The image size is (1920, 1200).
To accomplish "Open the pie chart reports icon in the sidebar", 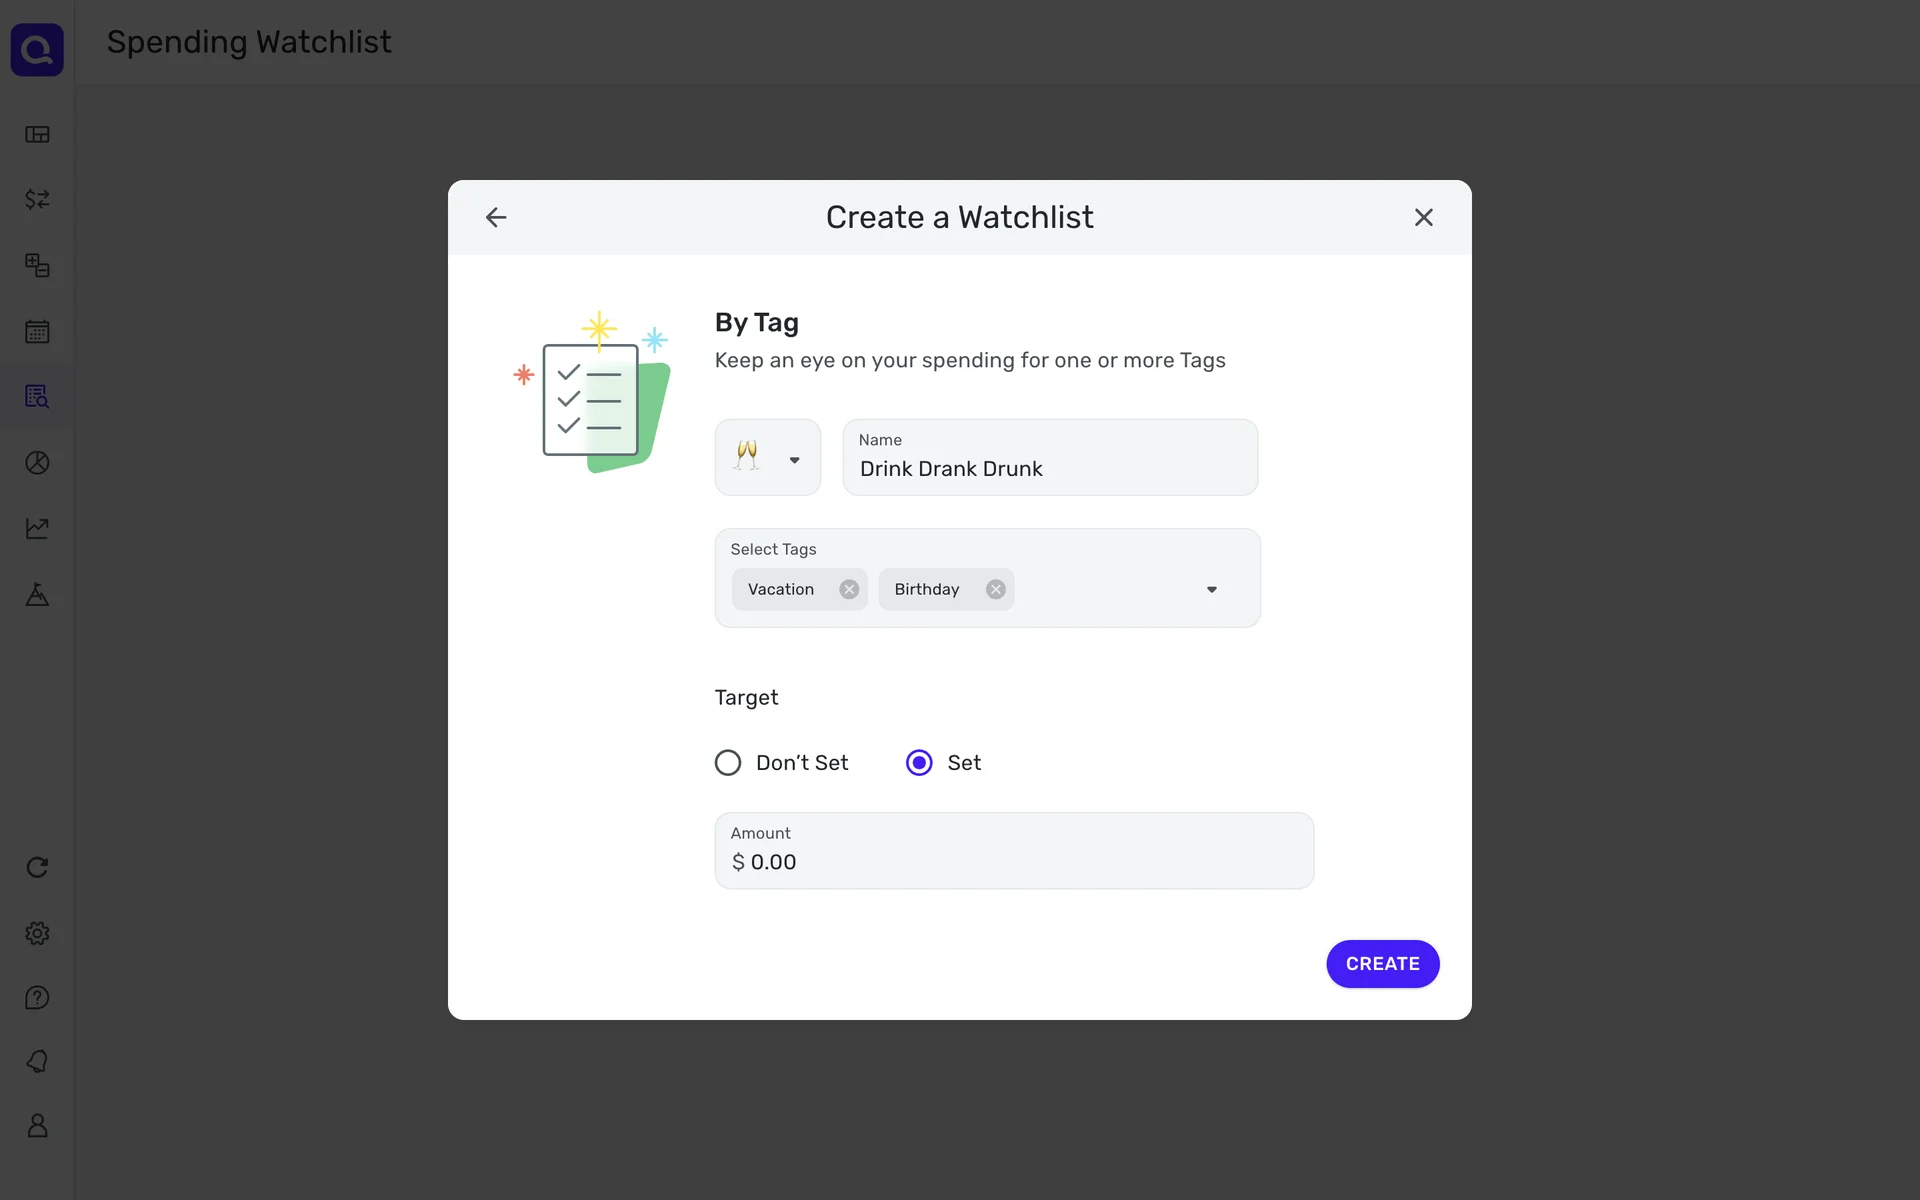I will (37, 463).
